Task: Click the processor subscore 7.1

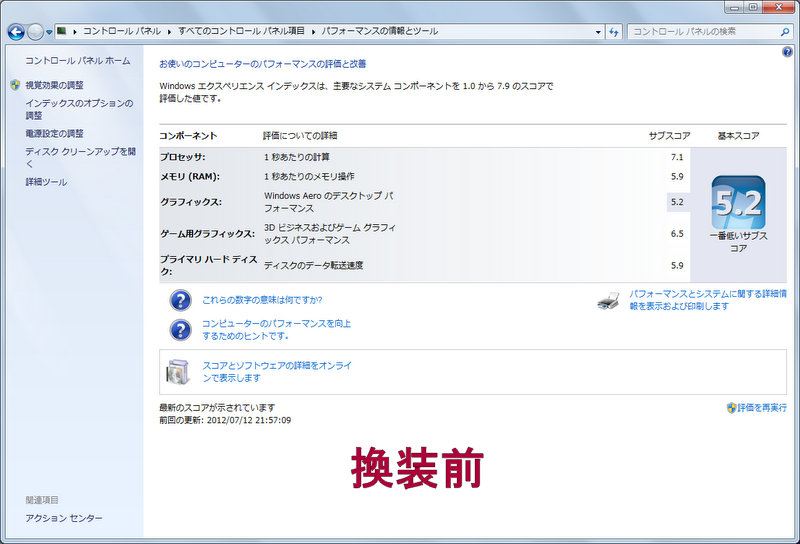Action: click(677, 157)
